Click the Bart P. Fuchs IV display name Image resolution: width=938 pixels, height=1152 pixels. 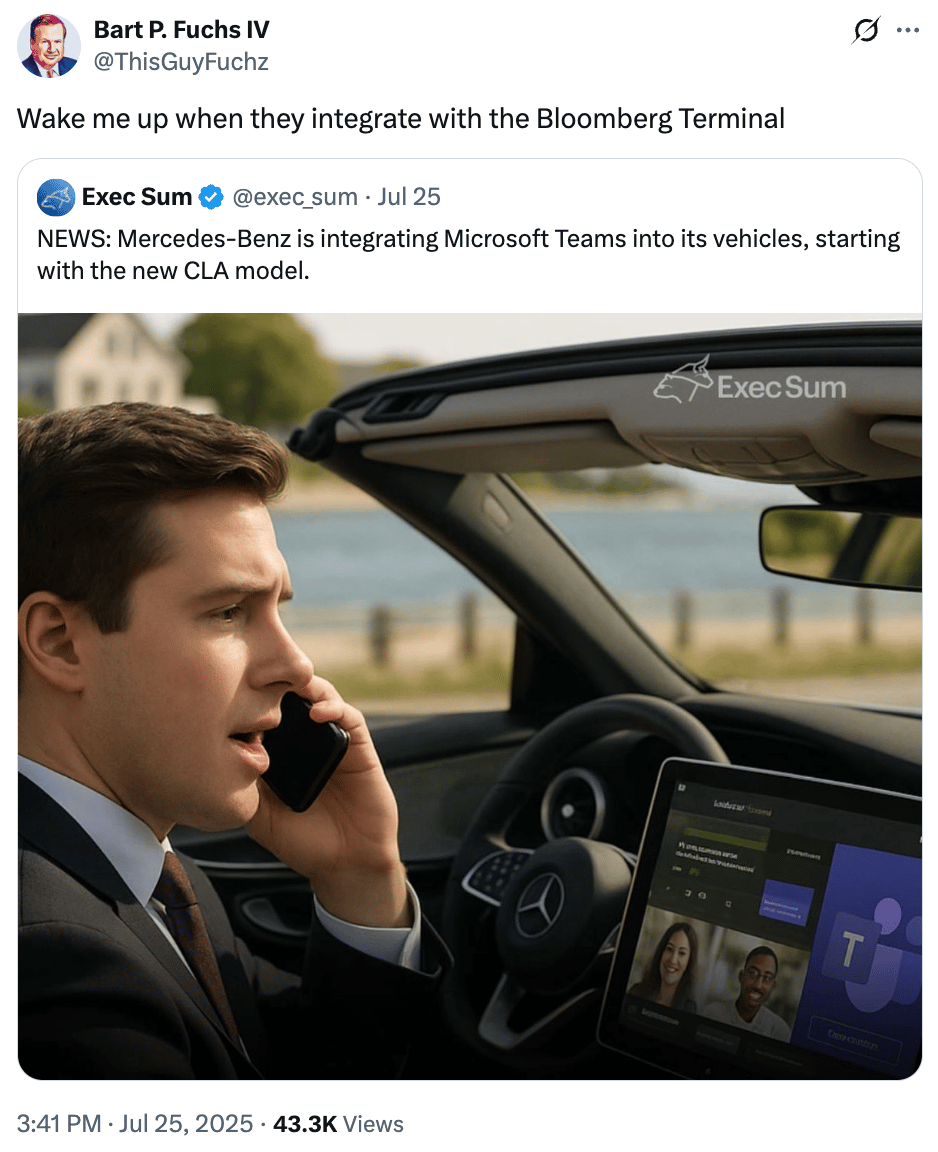[x=181, y=29]
